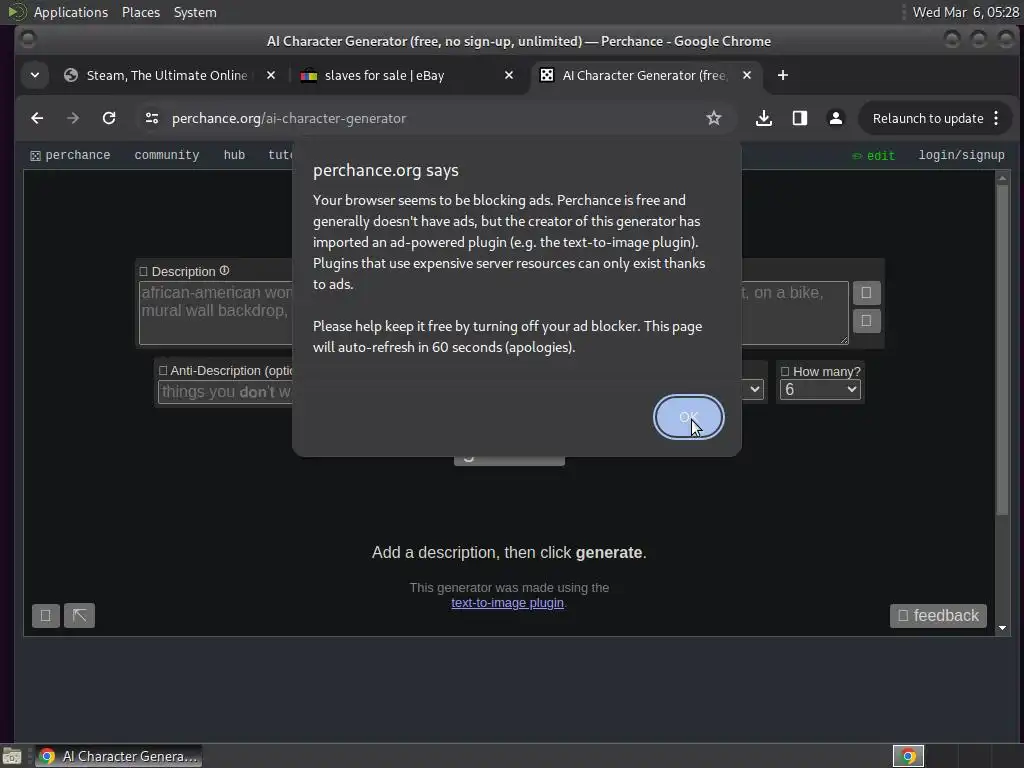Open a new tab
Image resolution: width=1024 pixels, height=768 pixels.
(x=782, y=75)
